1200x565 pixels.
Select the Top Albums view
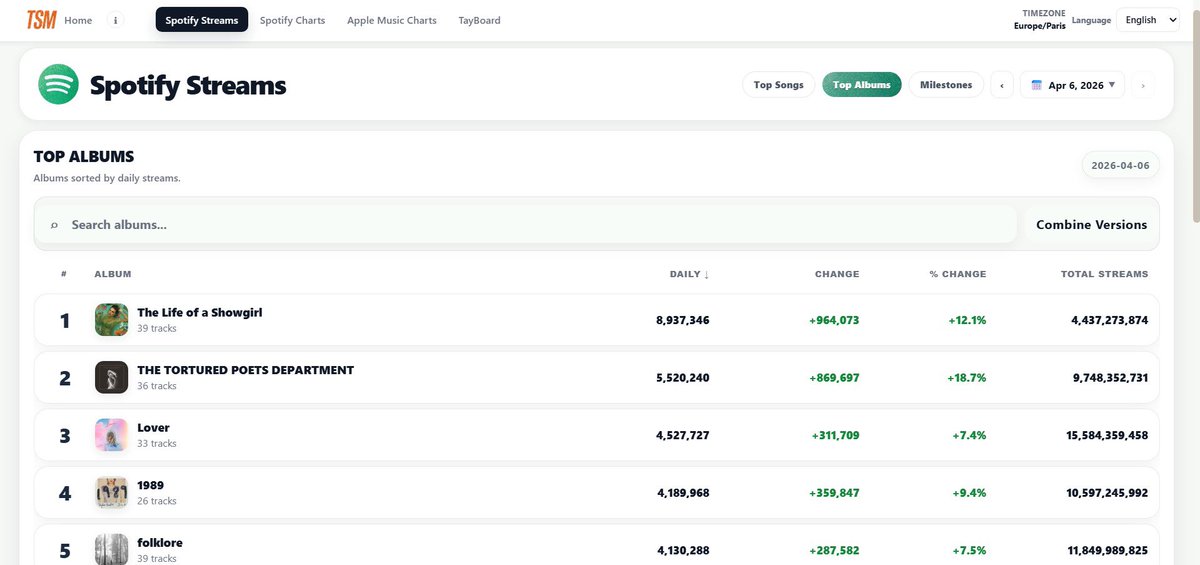coord(862,85)
